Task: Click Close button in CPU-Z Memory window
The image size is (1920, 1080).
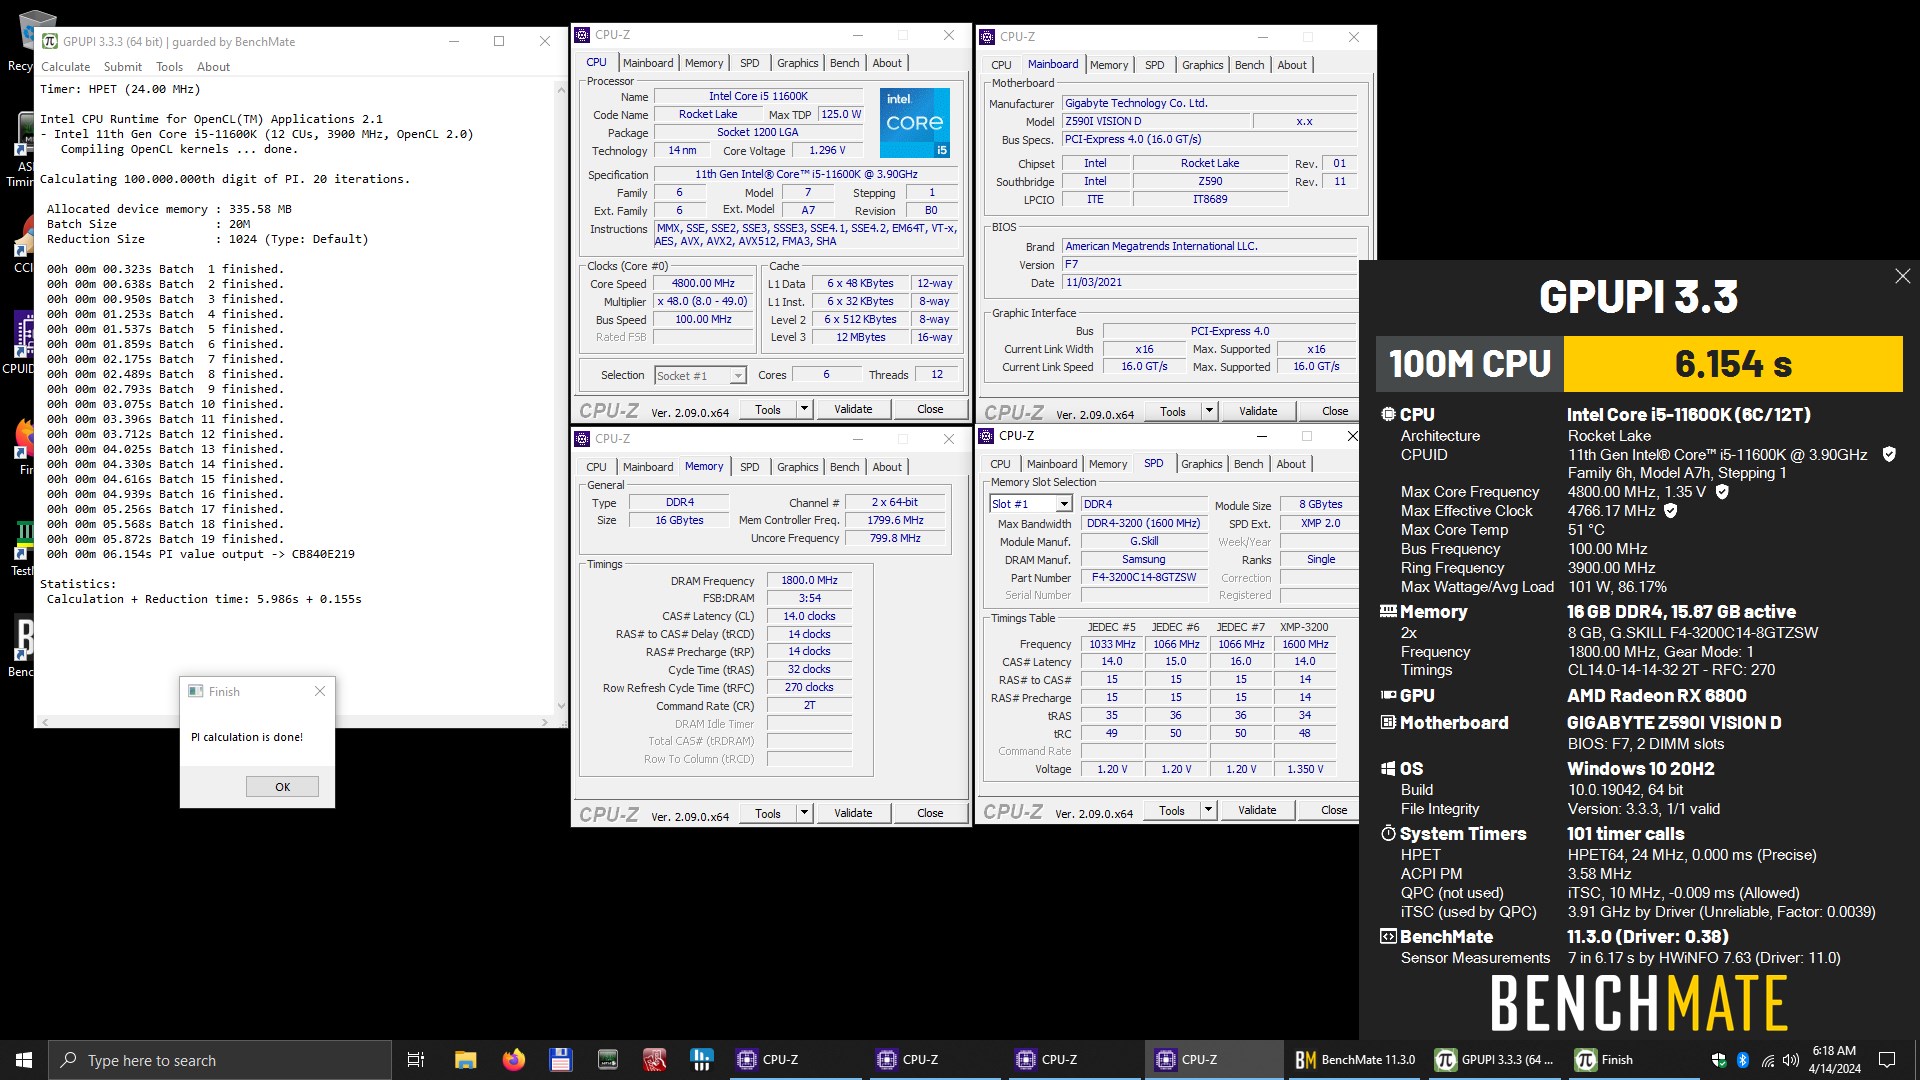Action: pyautogui.click(x=930, y=813)
